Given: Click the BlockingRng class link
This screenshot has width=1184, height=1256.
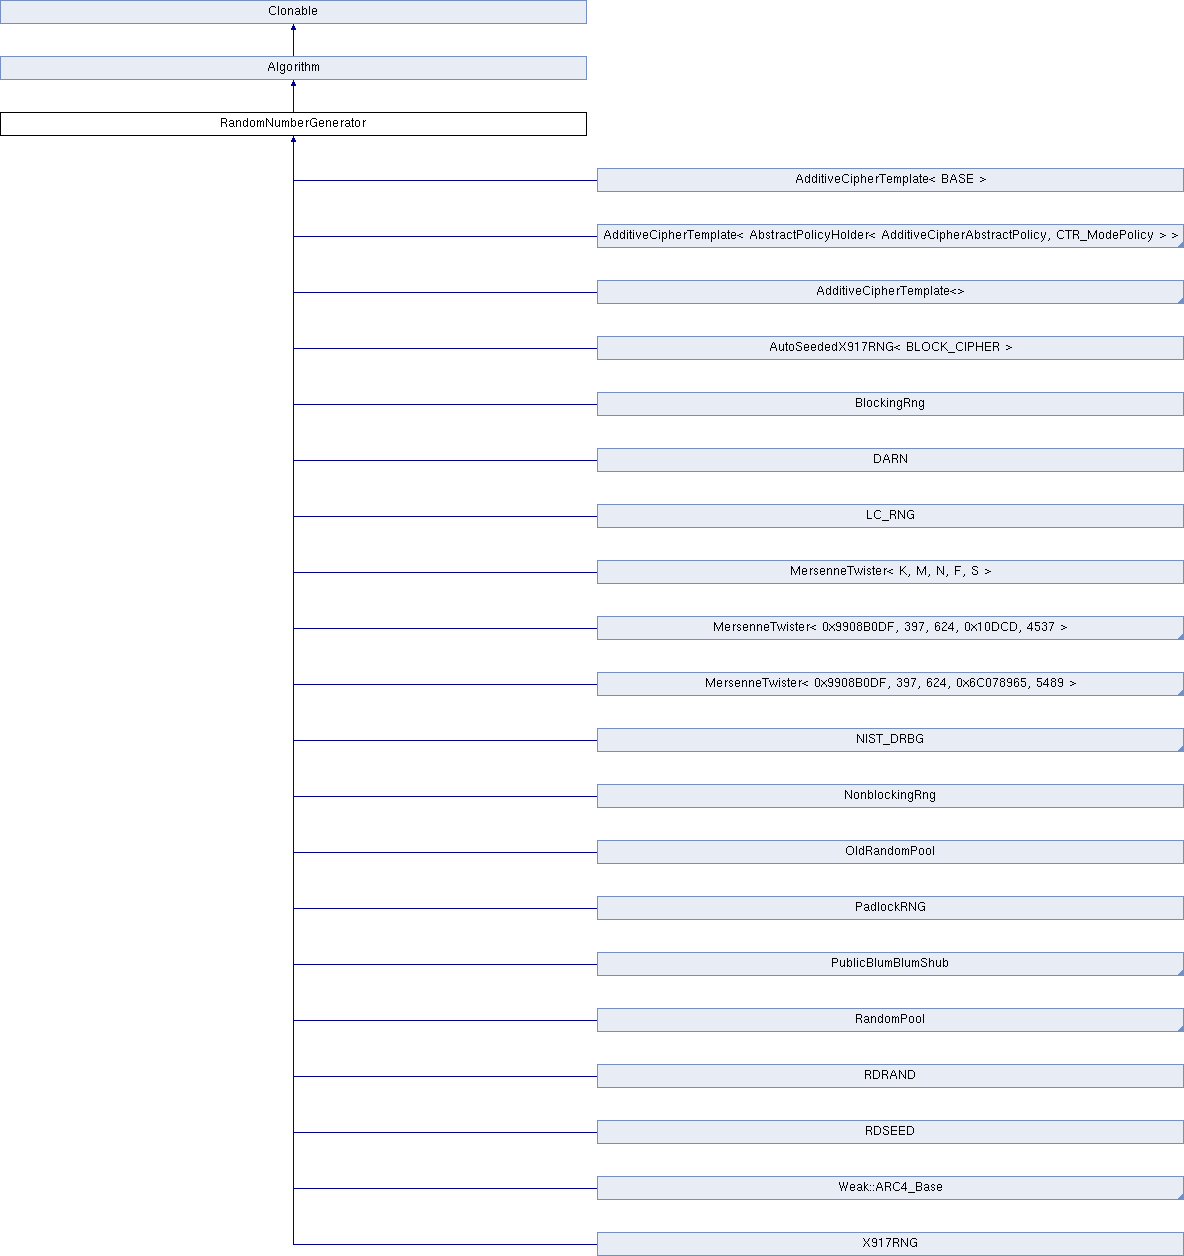Looking at the screenshot, I should point(890,403).
